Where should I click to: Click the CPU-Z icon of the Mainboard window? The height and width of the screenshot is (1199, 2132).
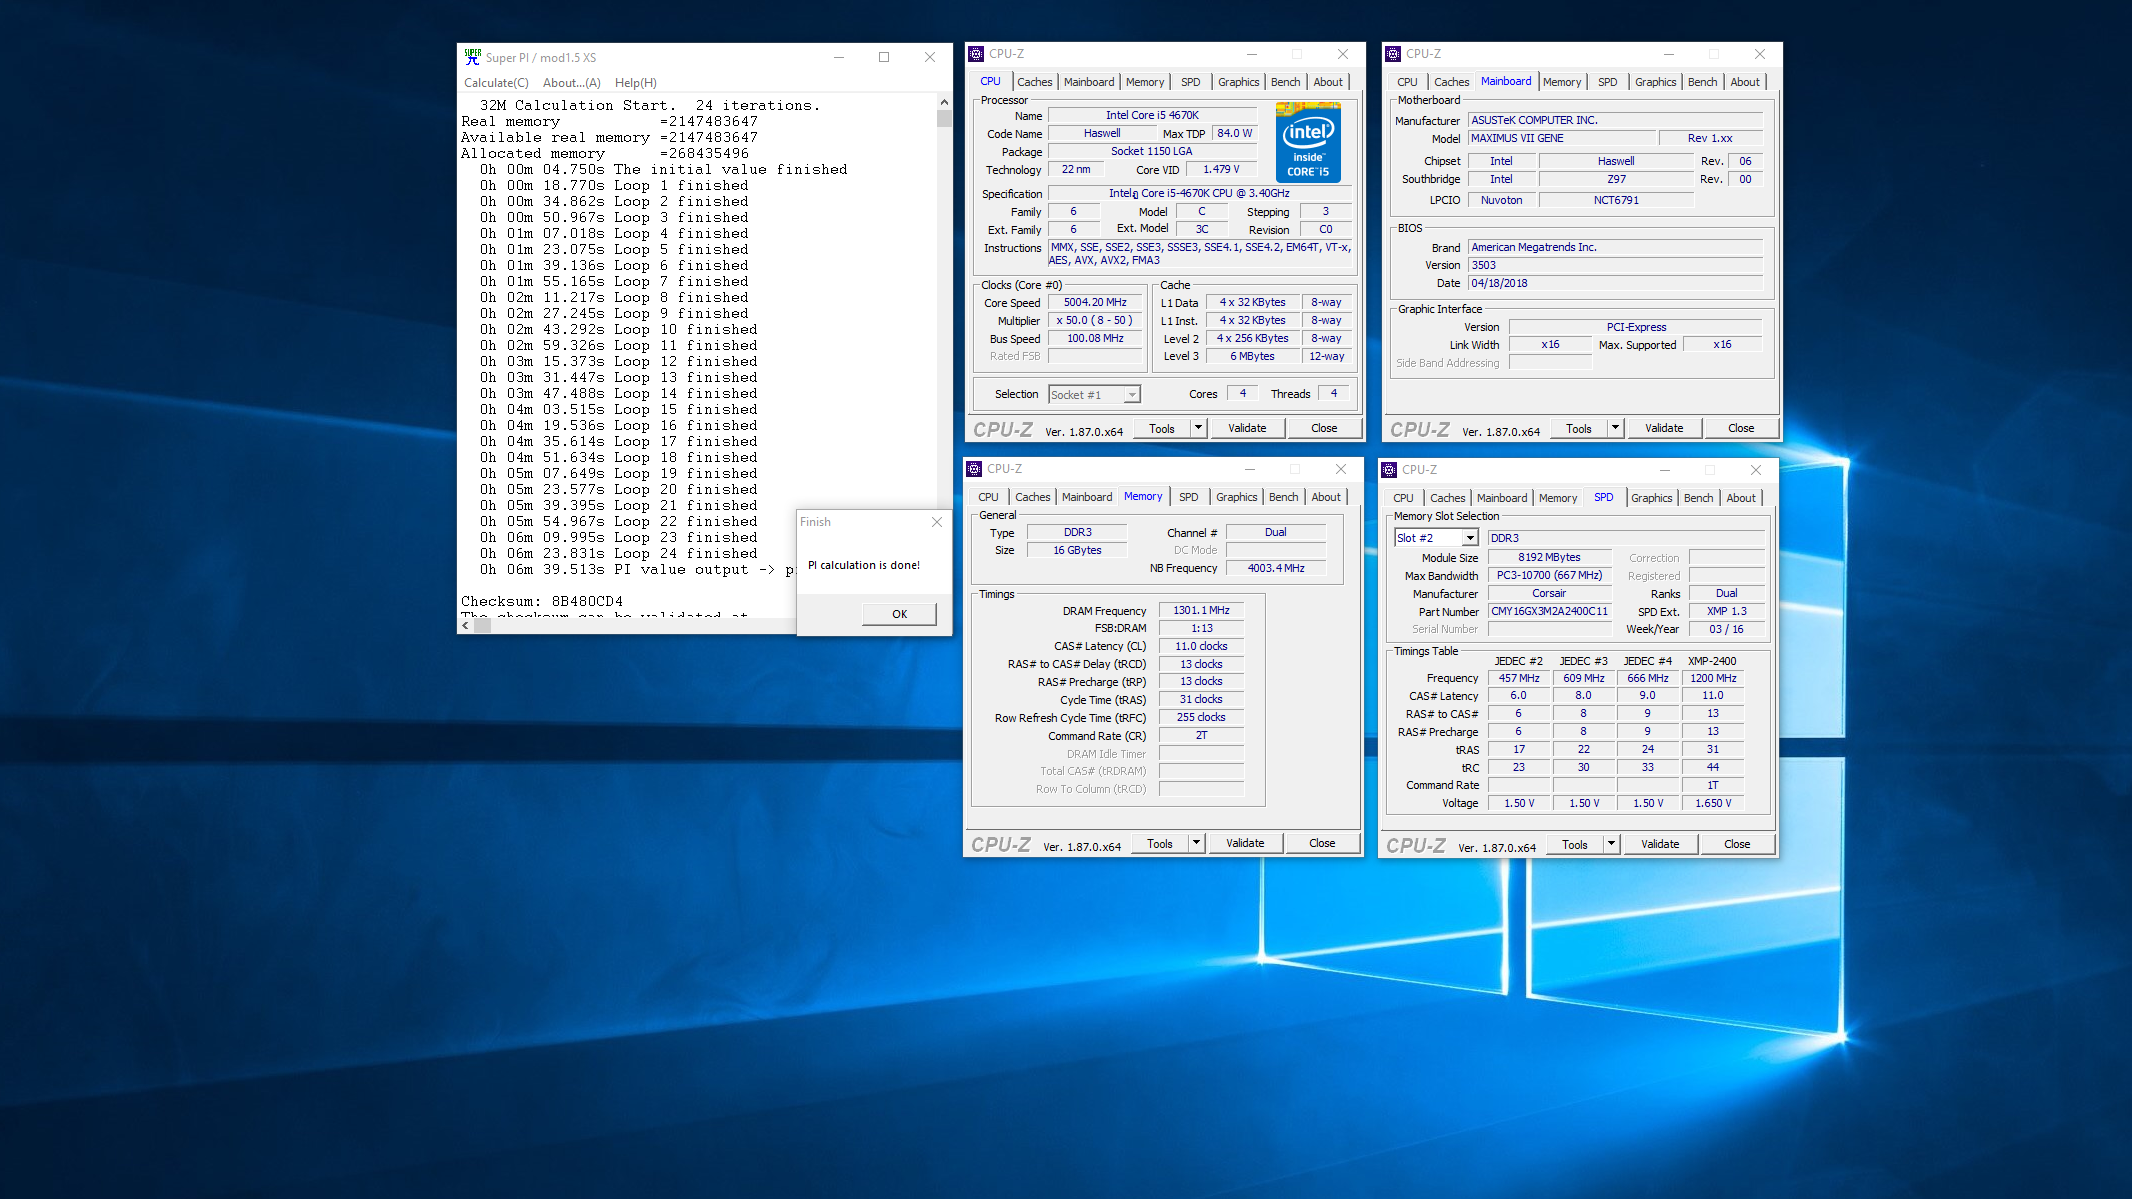1393,54
